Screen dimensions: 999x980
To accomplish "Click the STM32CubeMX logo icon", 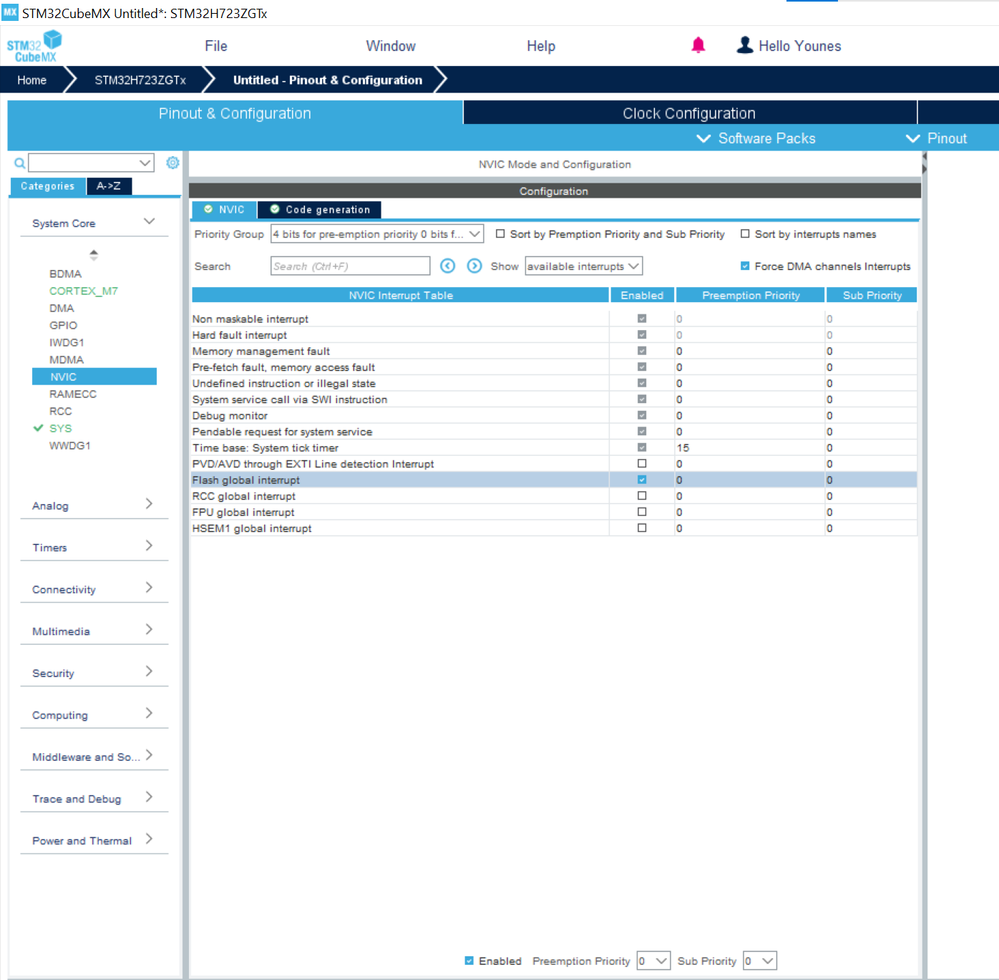I will pyautogui.click(x=34, y=47).
